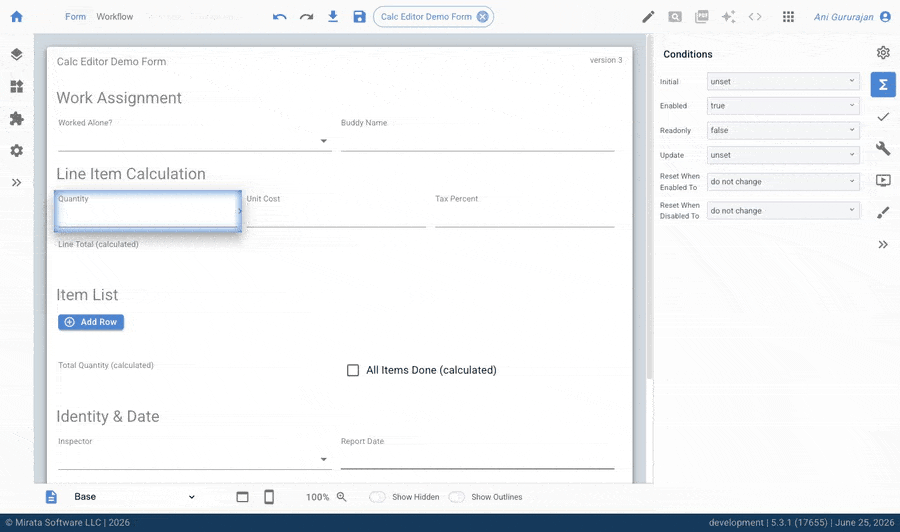Select the Work Assignment heading
The height and width of the screenshot is (532, 900).
pos(119,98)
